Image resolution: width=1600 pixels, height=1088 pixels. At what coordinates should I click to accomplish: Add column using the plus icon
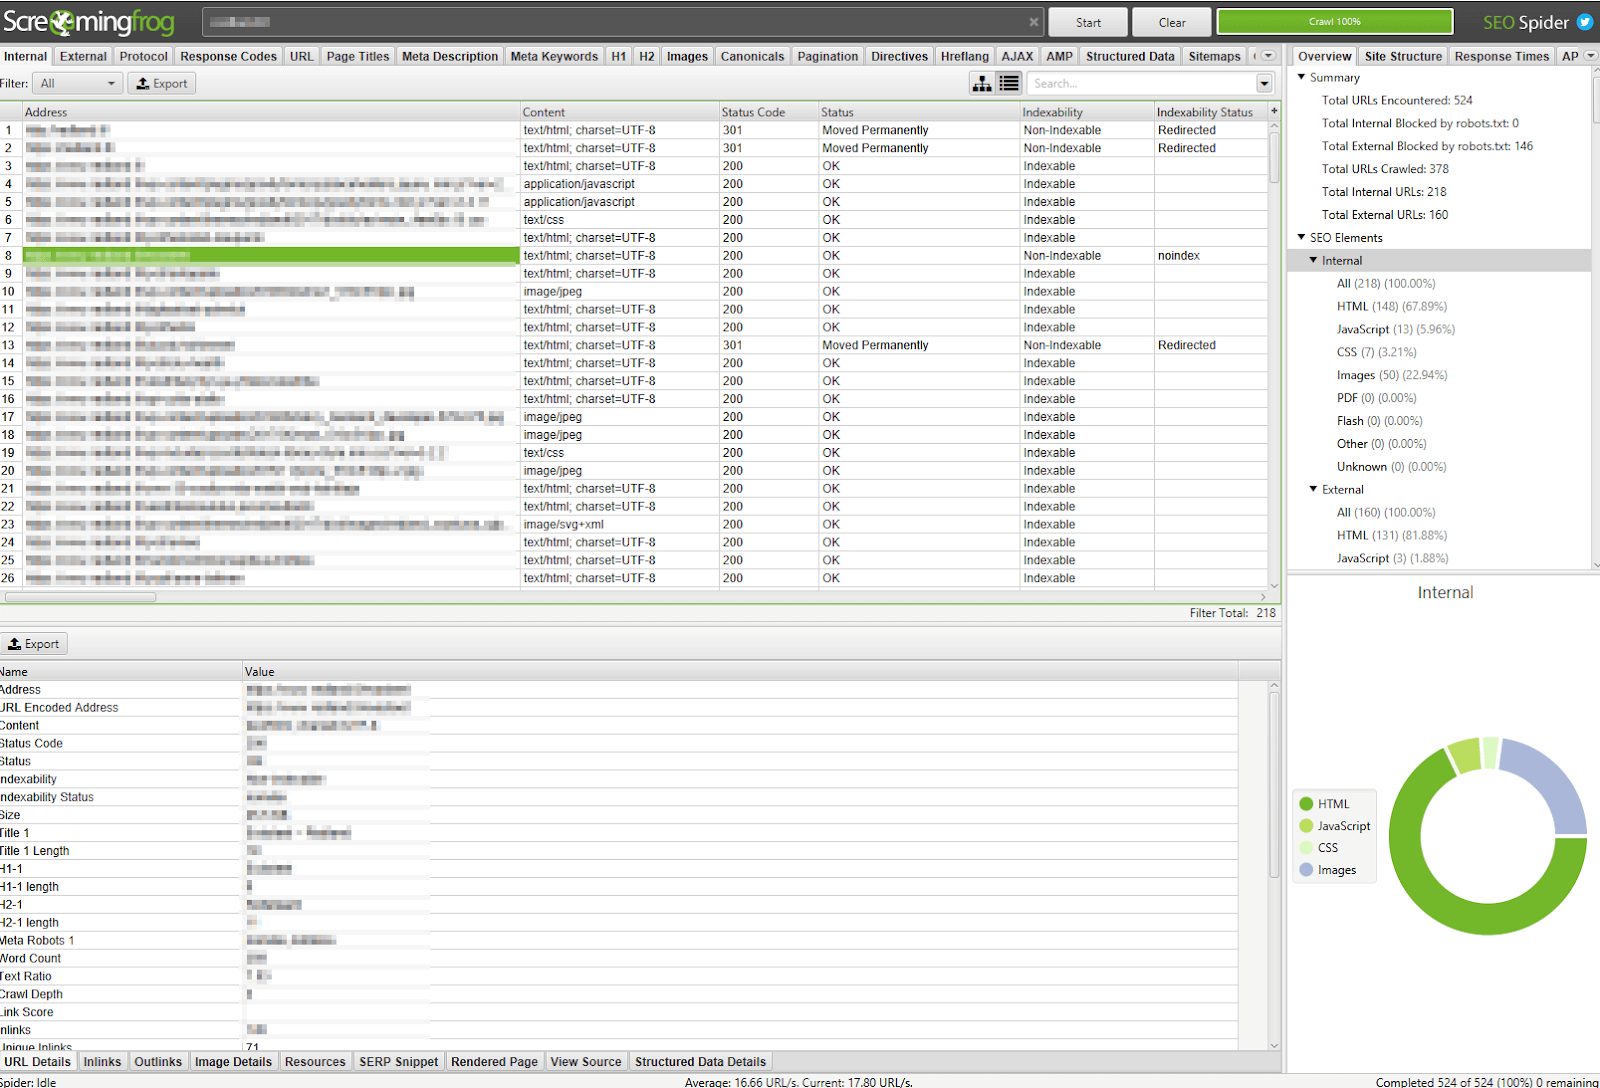(1274, 111)
